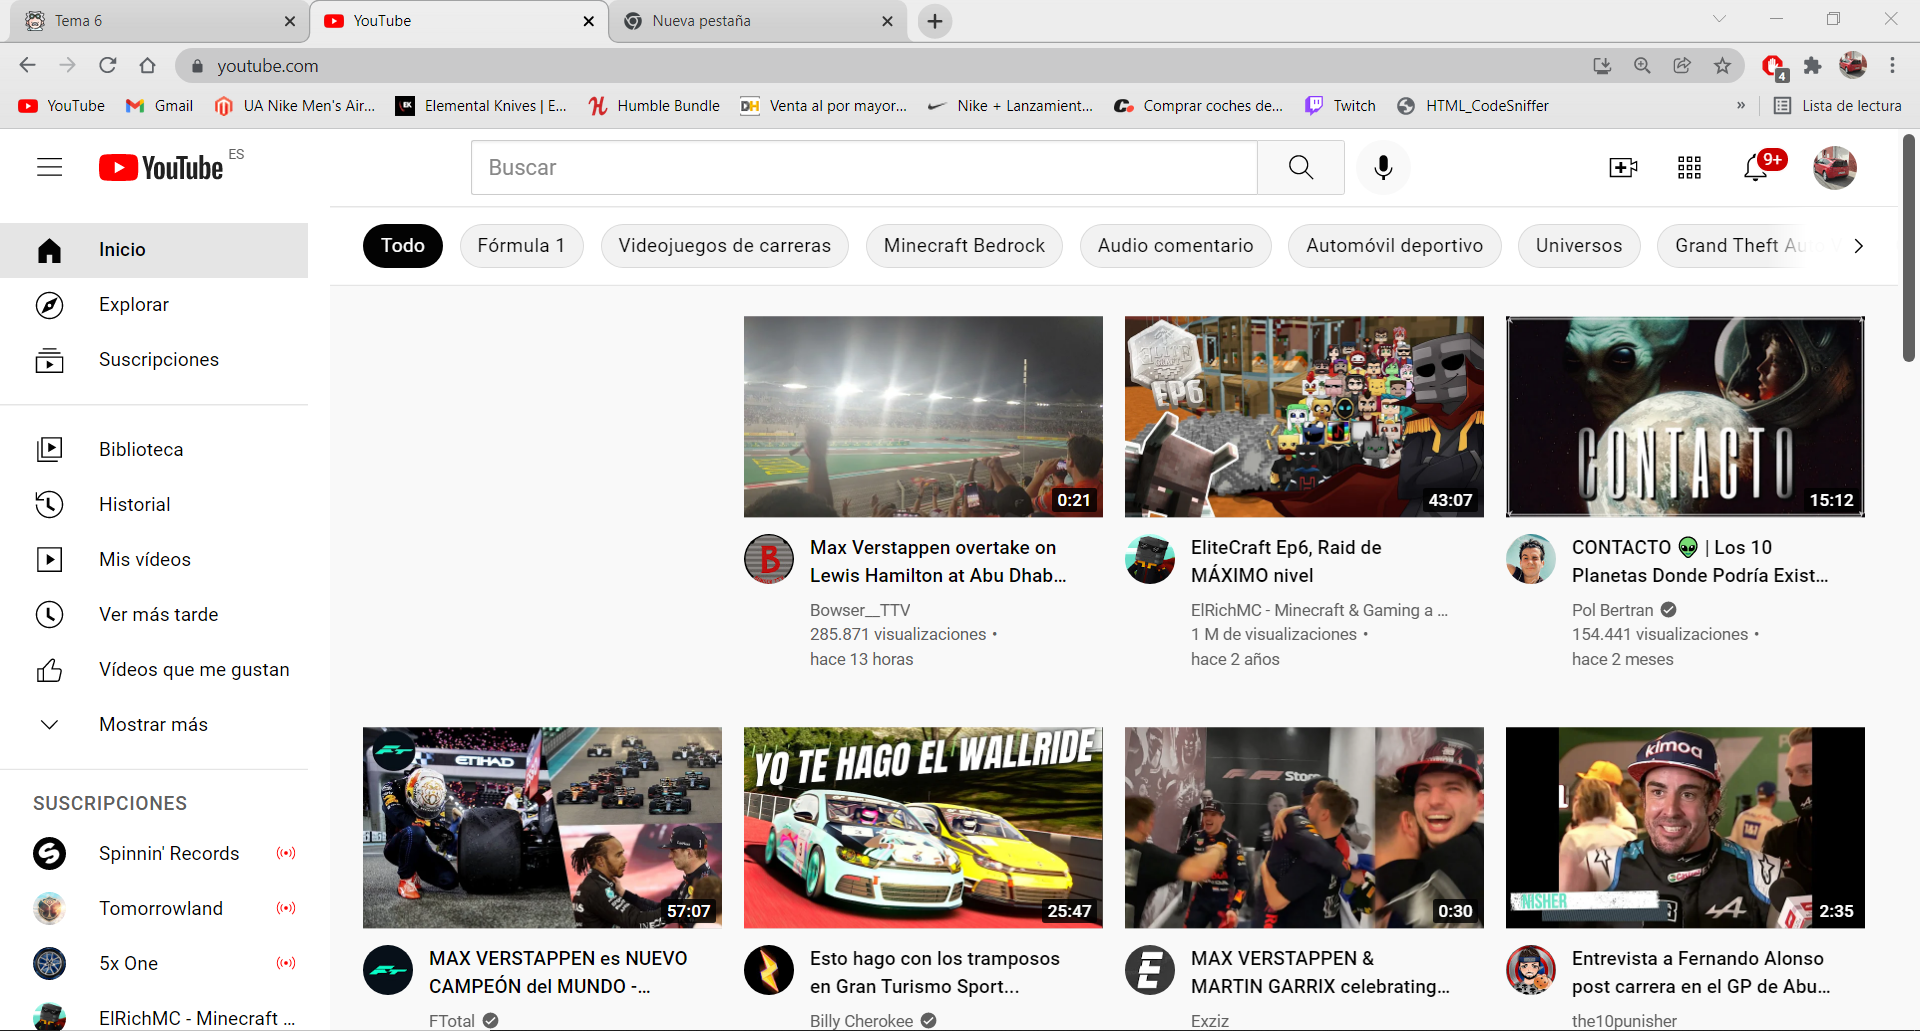The image size is (1920, 1031).
Task: Open a new browser tab
Action: pos(934,21)
